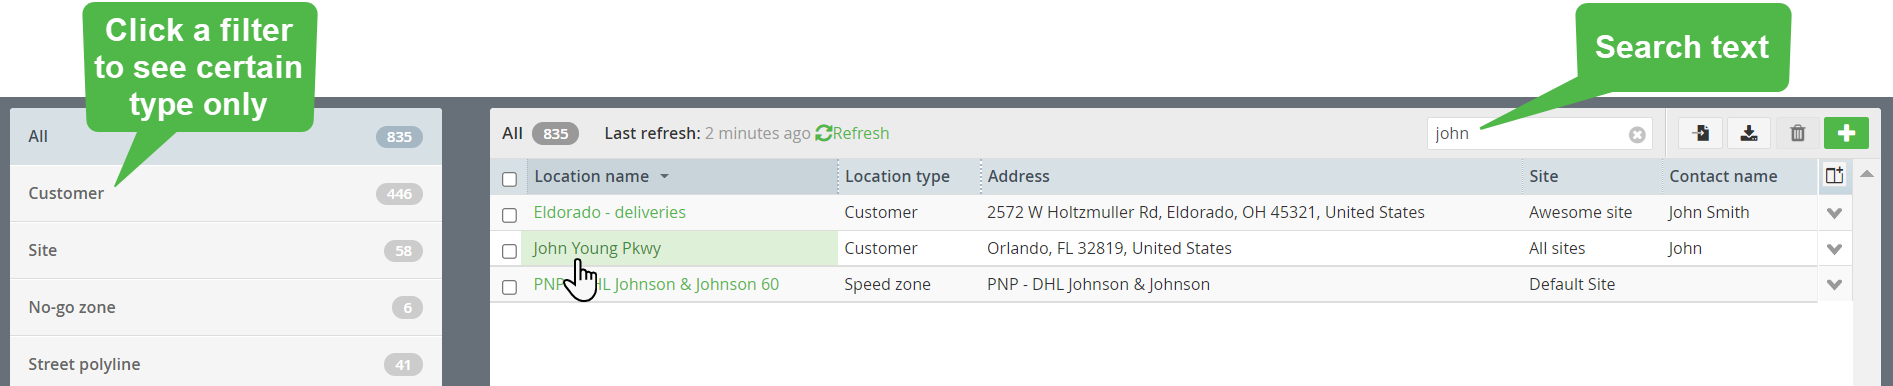Open the column chooser icon
Image resolution: width=1893 pixels, height=386 pixels.
point(1834,176)
